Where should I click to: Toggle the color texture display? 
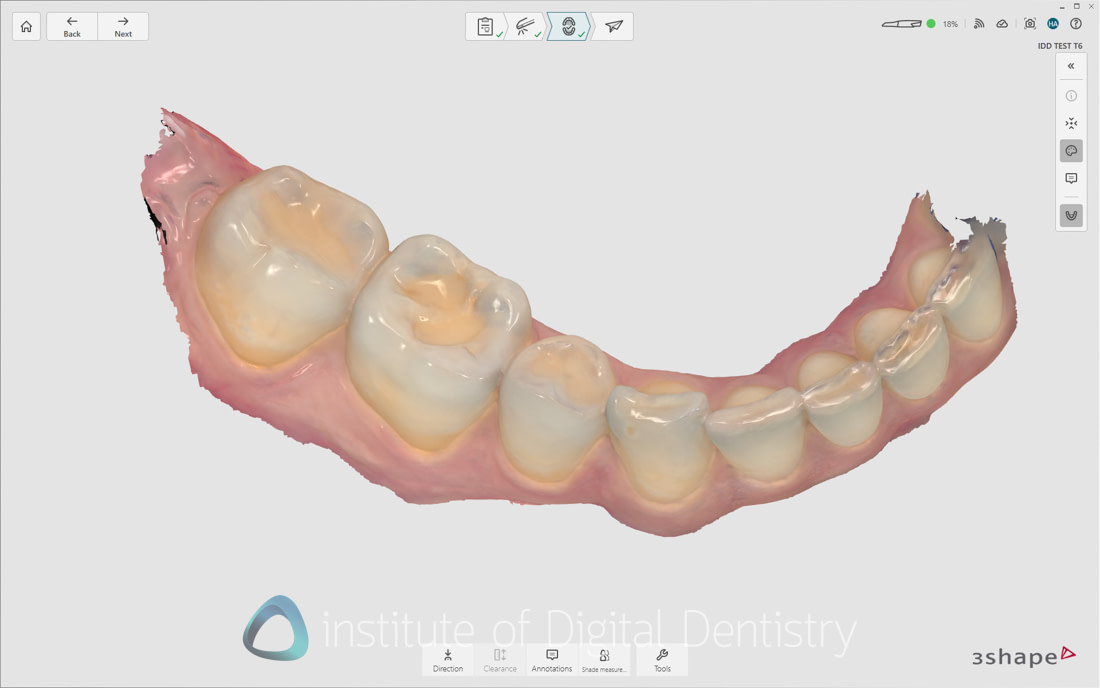1070,150
